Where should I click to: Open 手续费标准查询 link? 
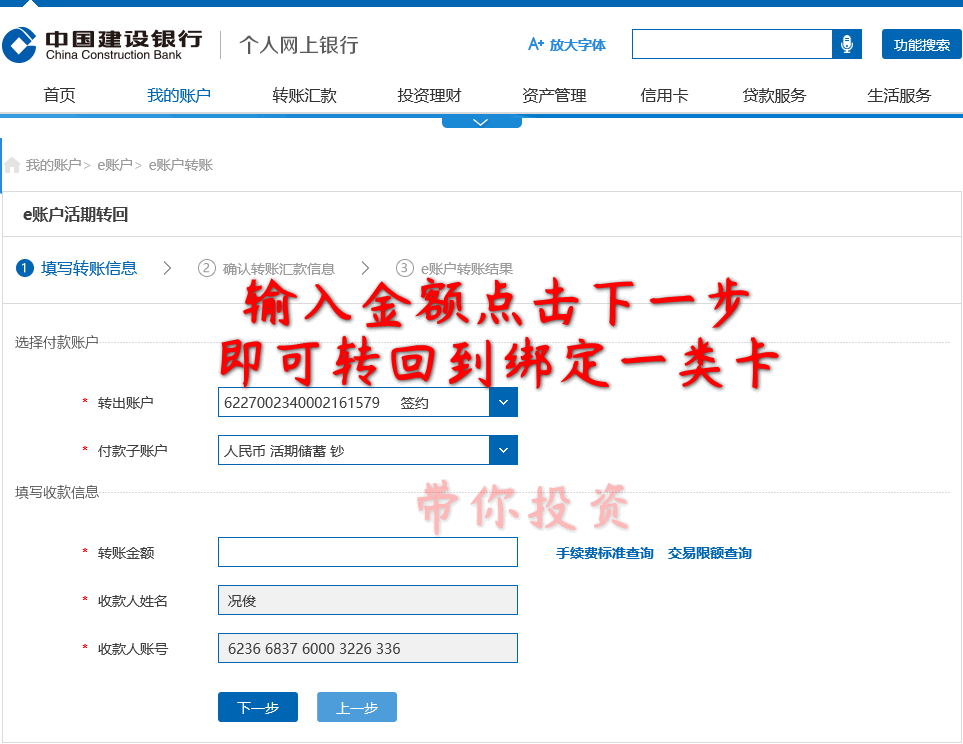[604, 553]
